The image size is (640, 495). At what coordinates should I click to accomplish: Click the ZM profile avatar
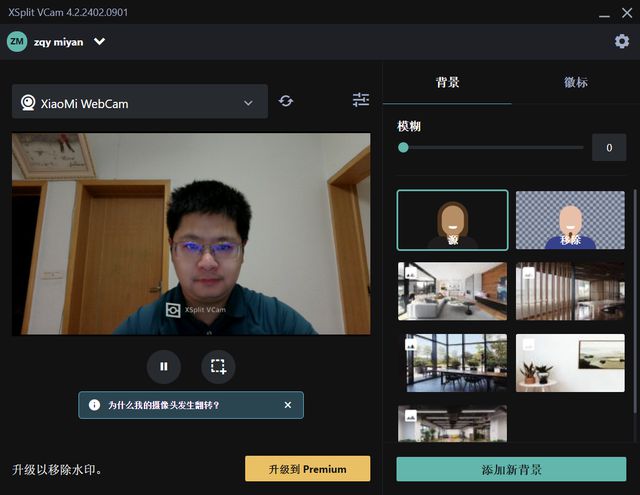[x=17, y=42]
